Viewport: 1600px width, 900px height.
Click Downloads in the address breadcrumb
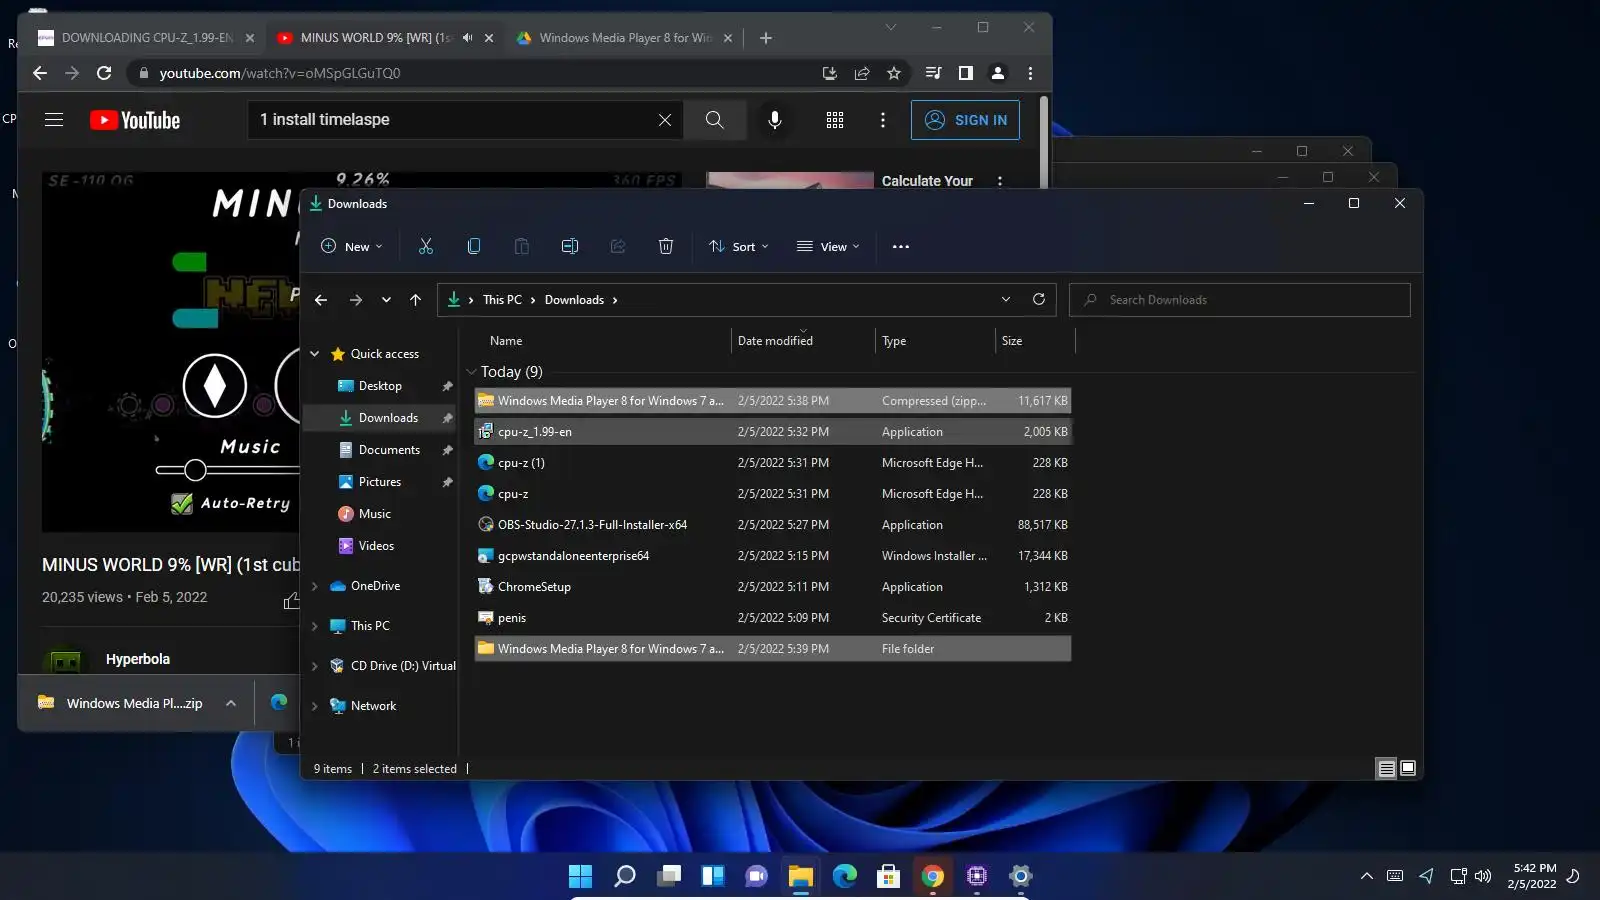click(x=574, y=300)
